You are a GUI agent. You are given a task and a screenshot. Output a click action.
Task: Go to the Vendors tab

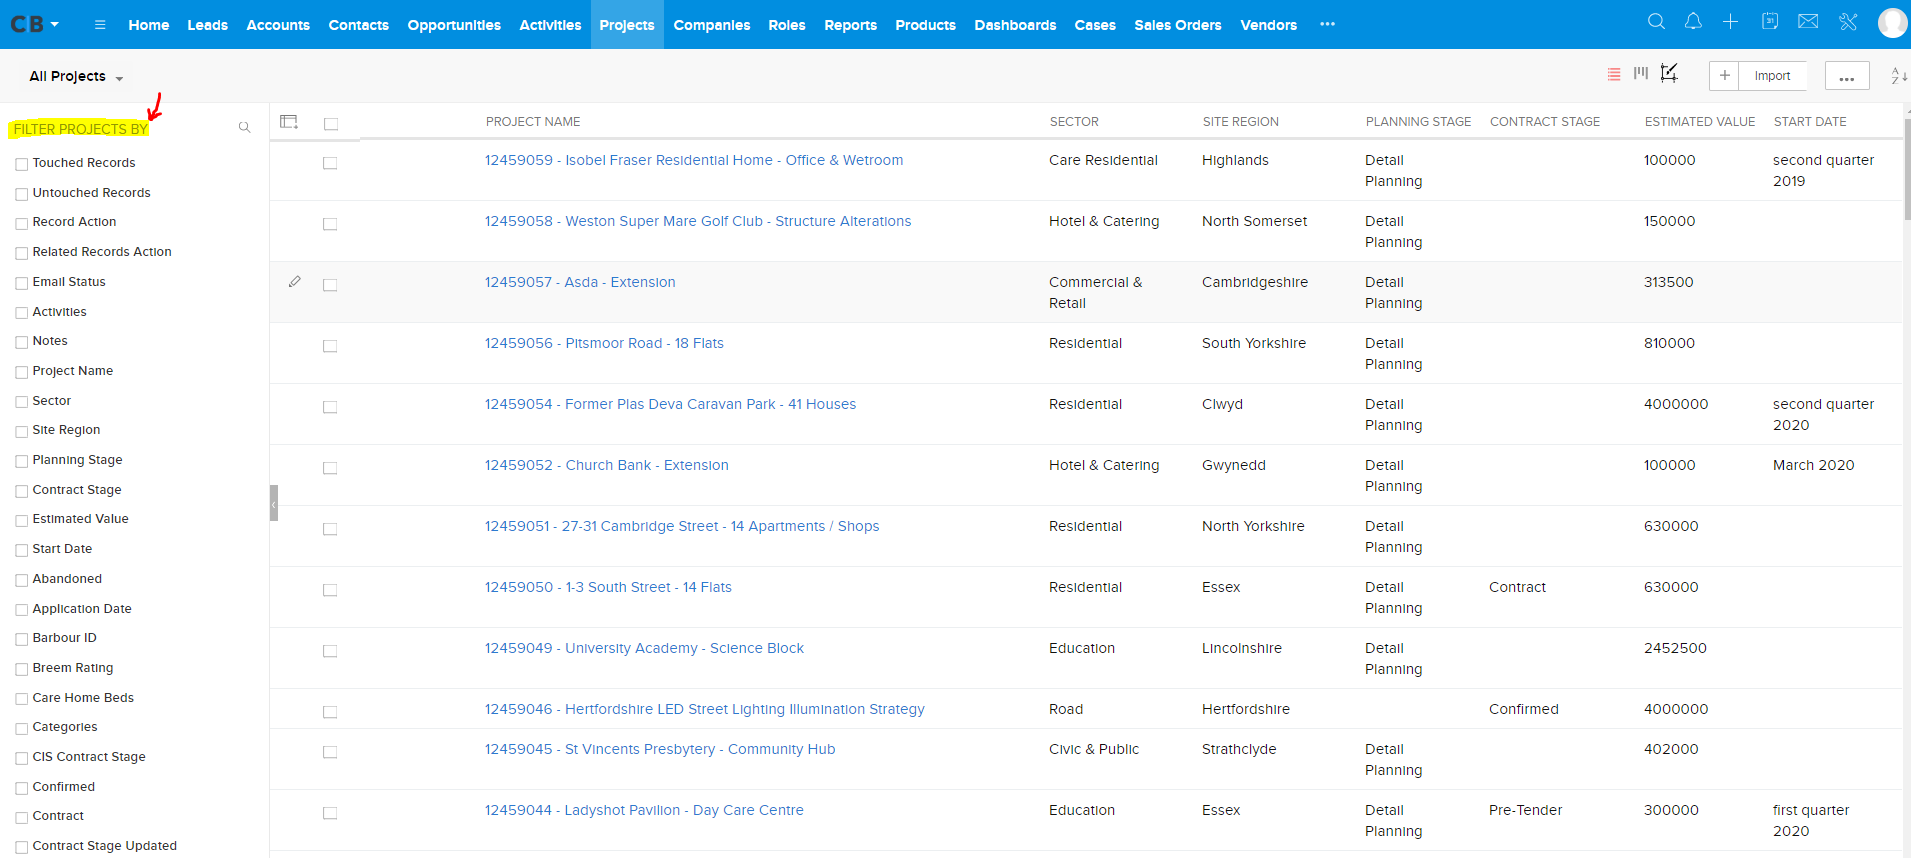coord(1269,25)
